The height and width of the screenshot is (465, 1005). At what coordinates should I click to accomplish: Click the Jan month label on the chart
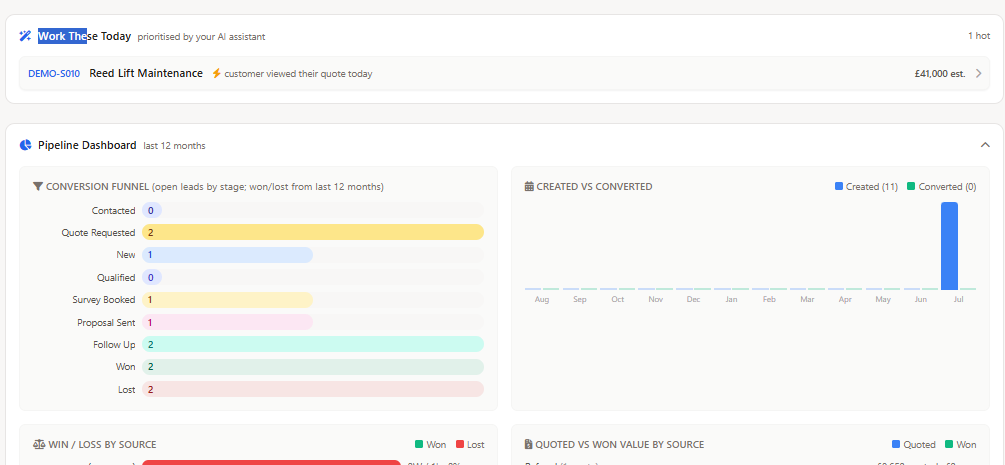pyautogui.click(x=731, y=300)
